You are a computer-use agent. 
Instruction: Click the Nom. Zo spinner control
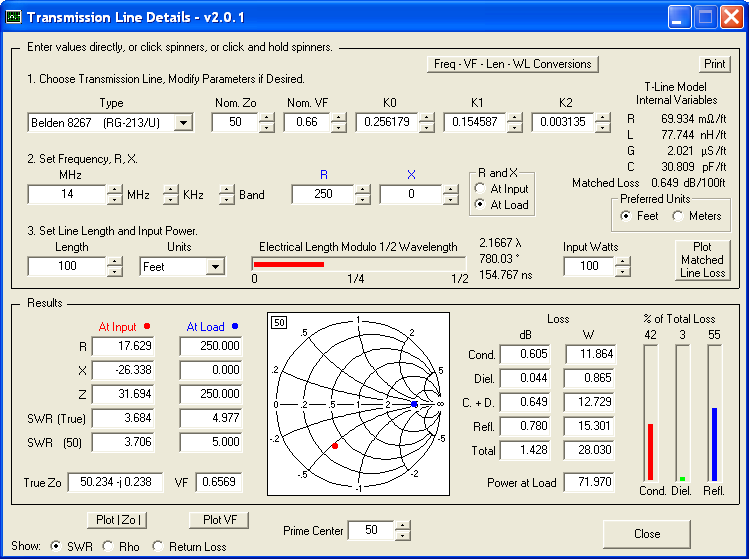(x=266, y=123)
